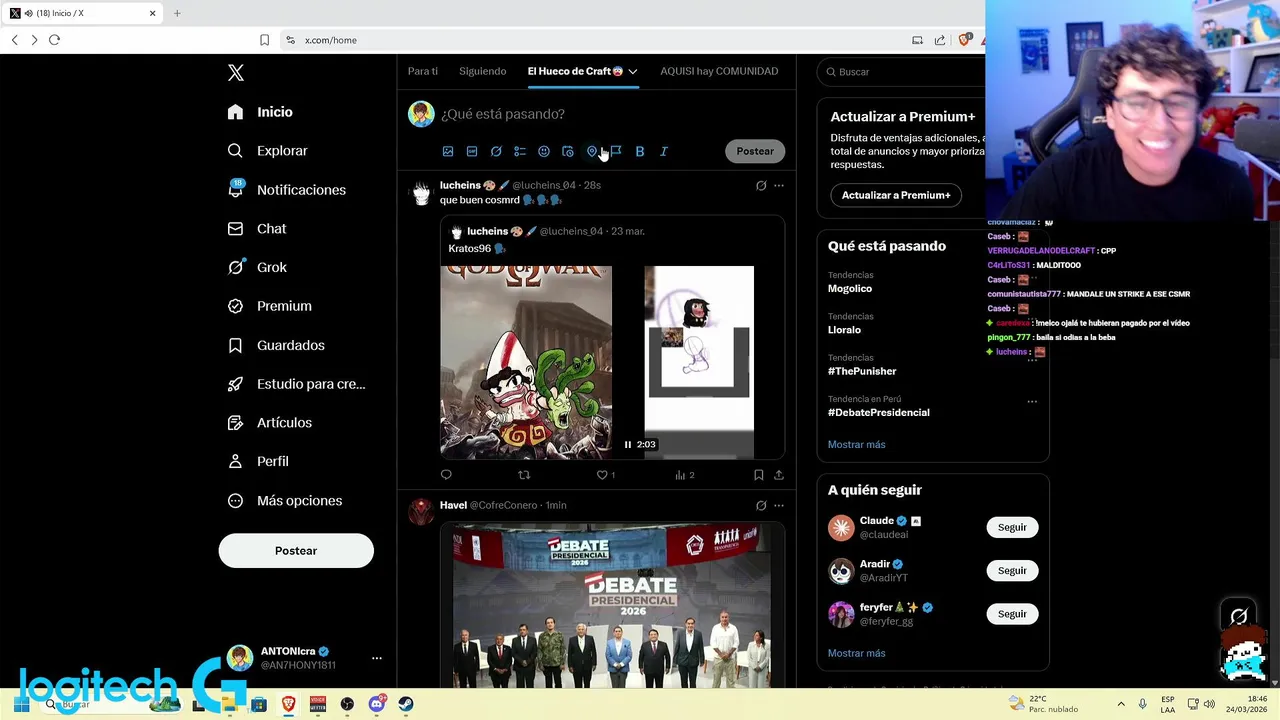Viewport: 1280px width, 720px height.
Task: Open a new browser tab
Action: (177, 13)
